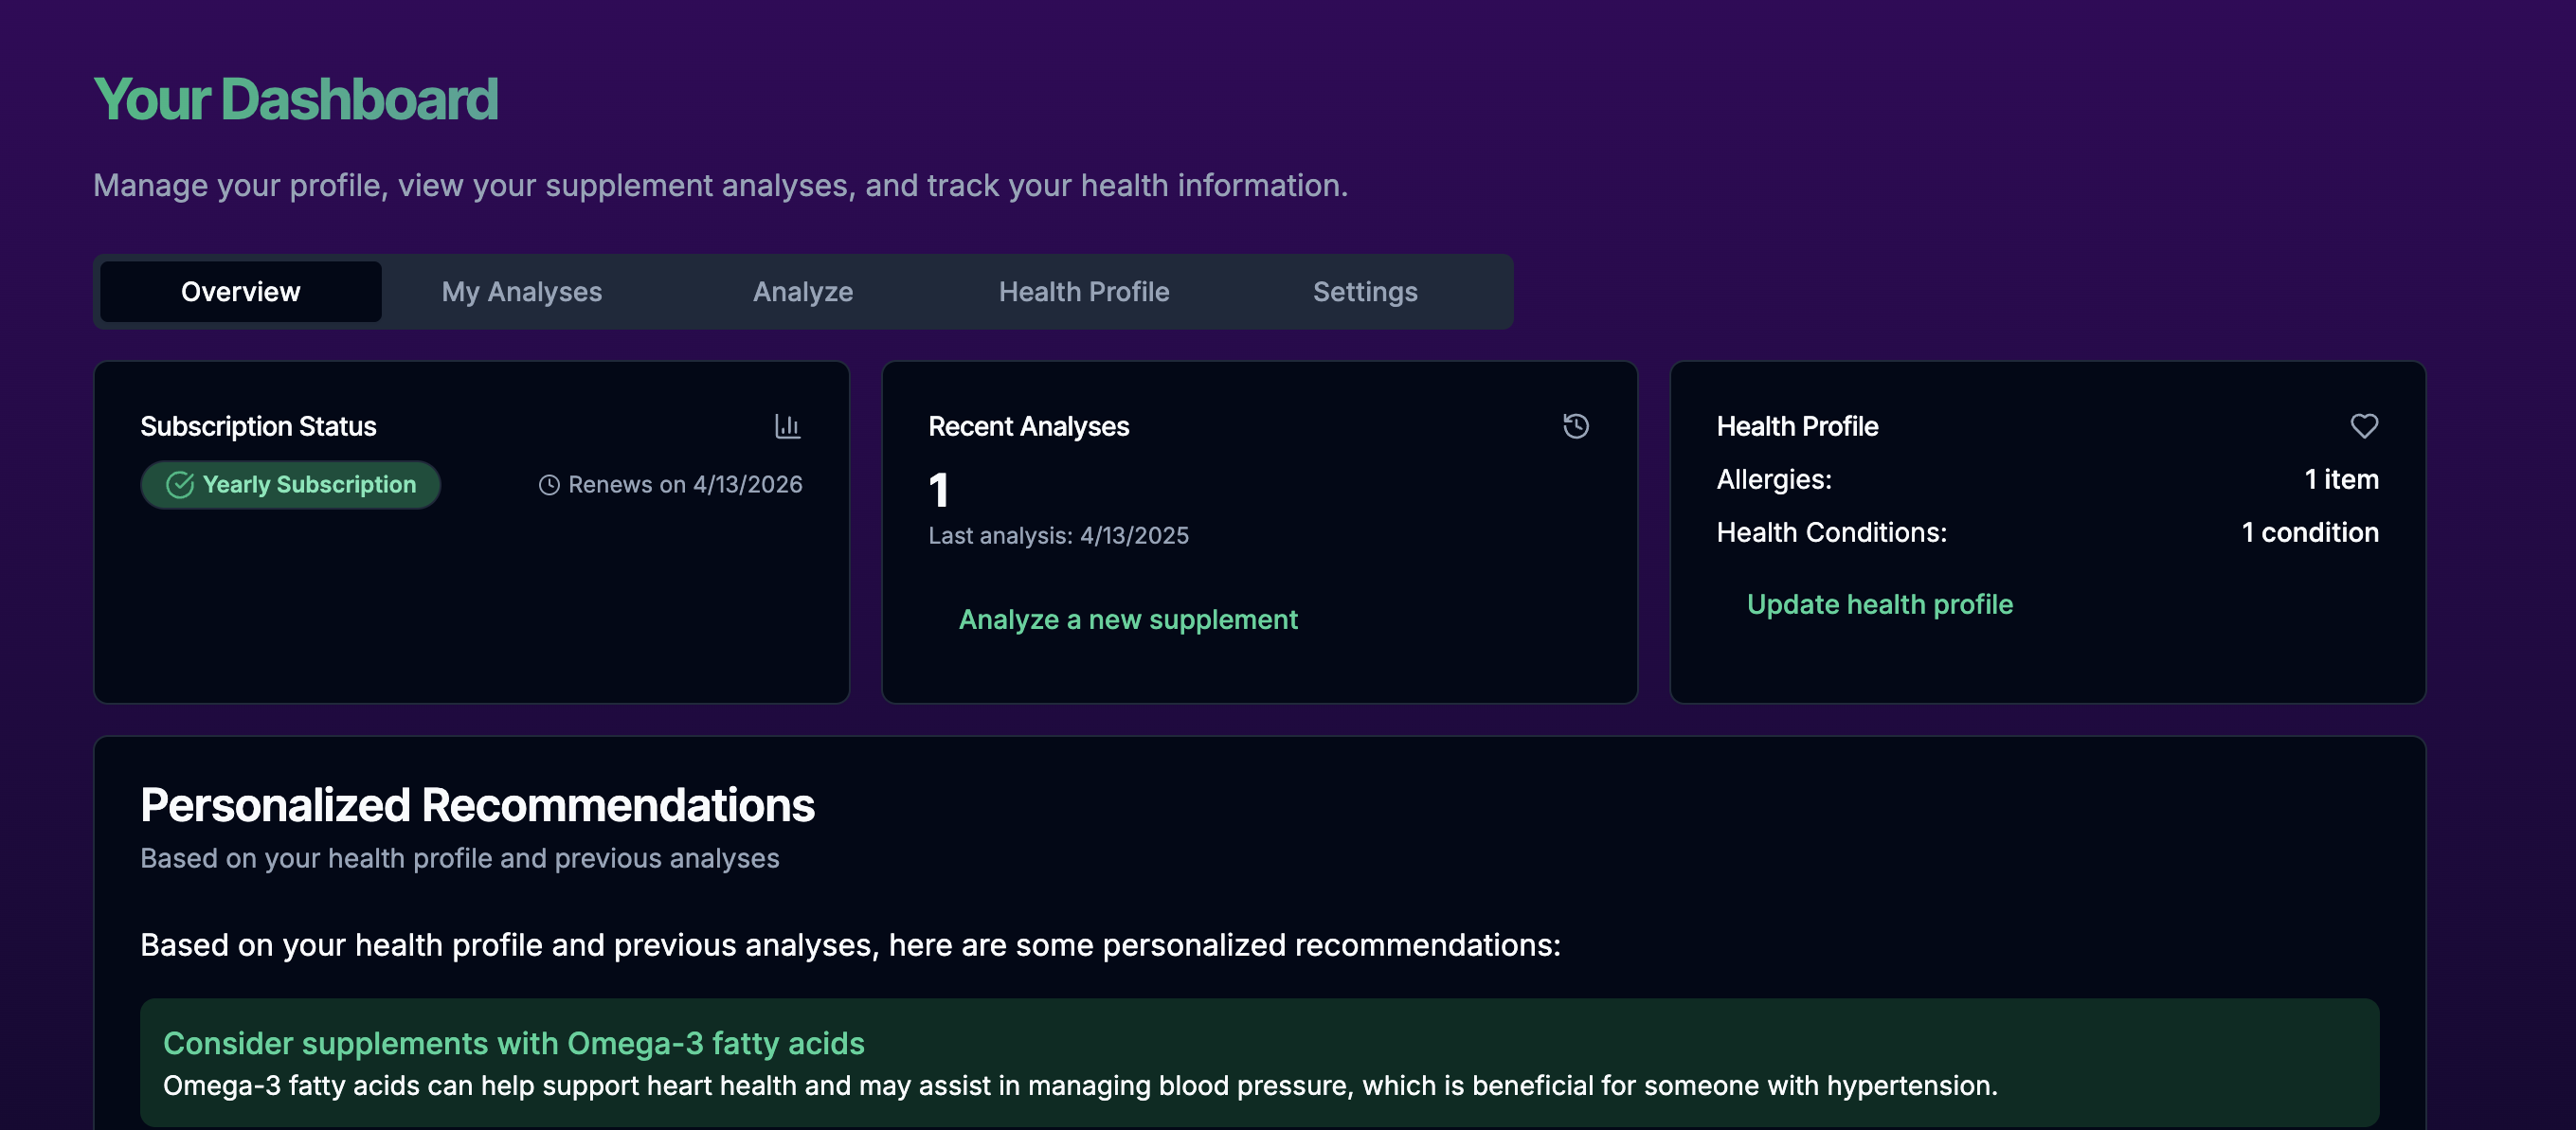
Task: Click the Omega-3 fatty acids recommendation heading
Action: 513,1043
